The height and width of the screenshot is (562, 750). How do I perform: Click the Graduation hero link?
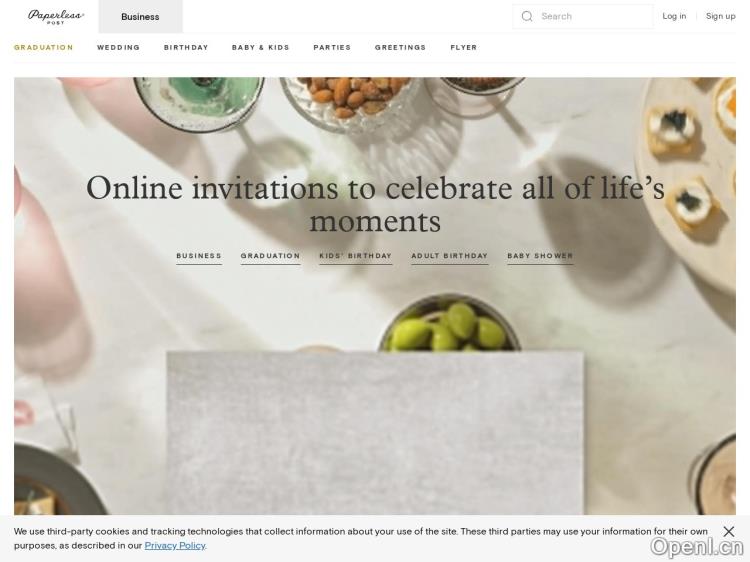click(x=270, y=256)
